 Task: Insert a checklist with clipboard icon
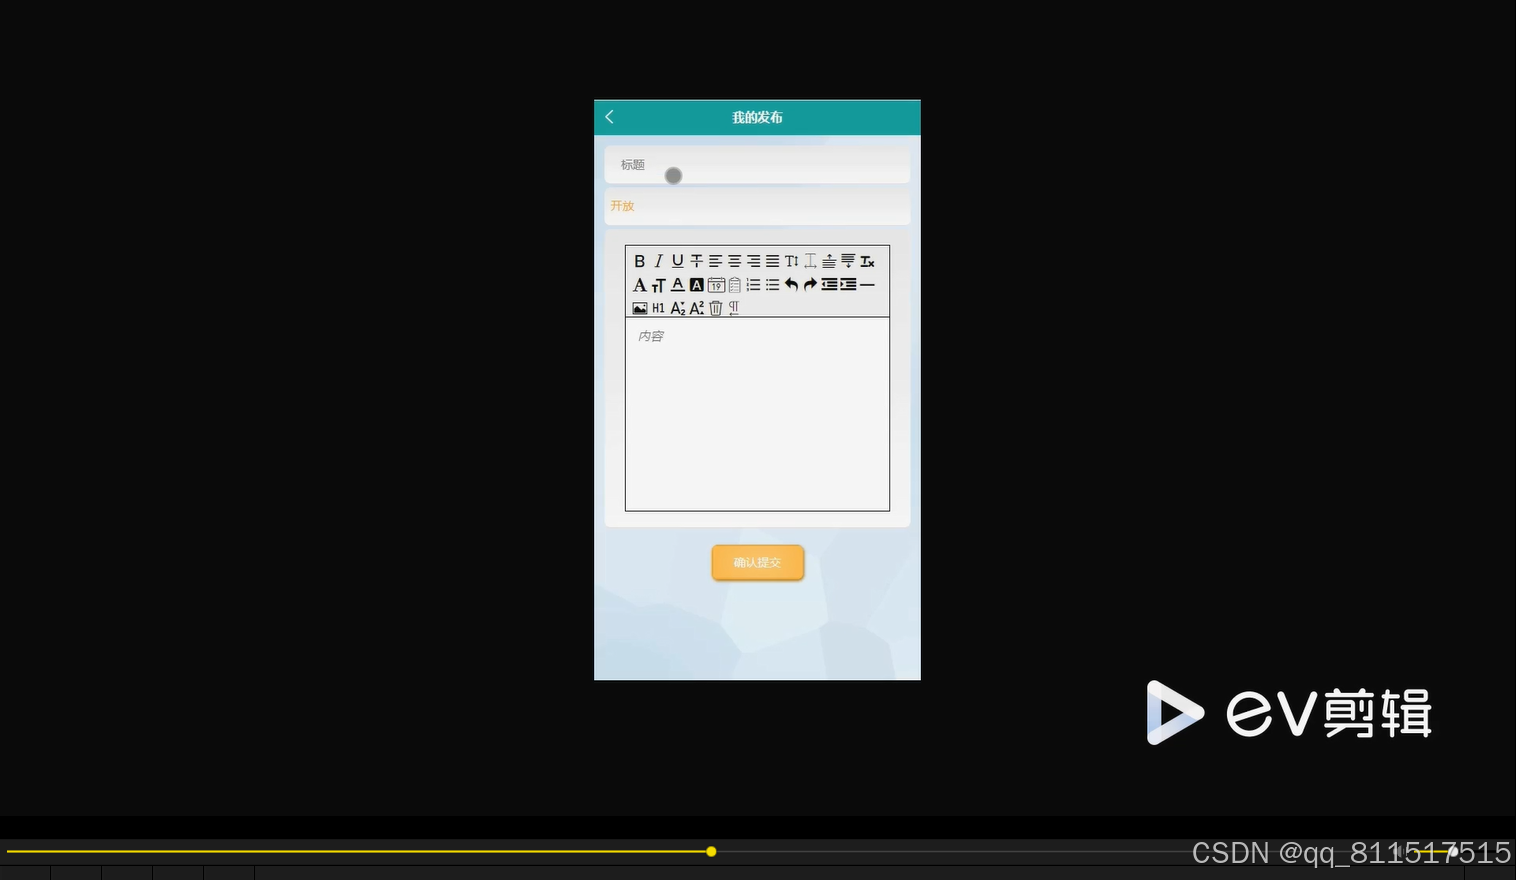(x=735, y=285)
